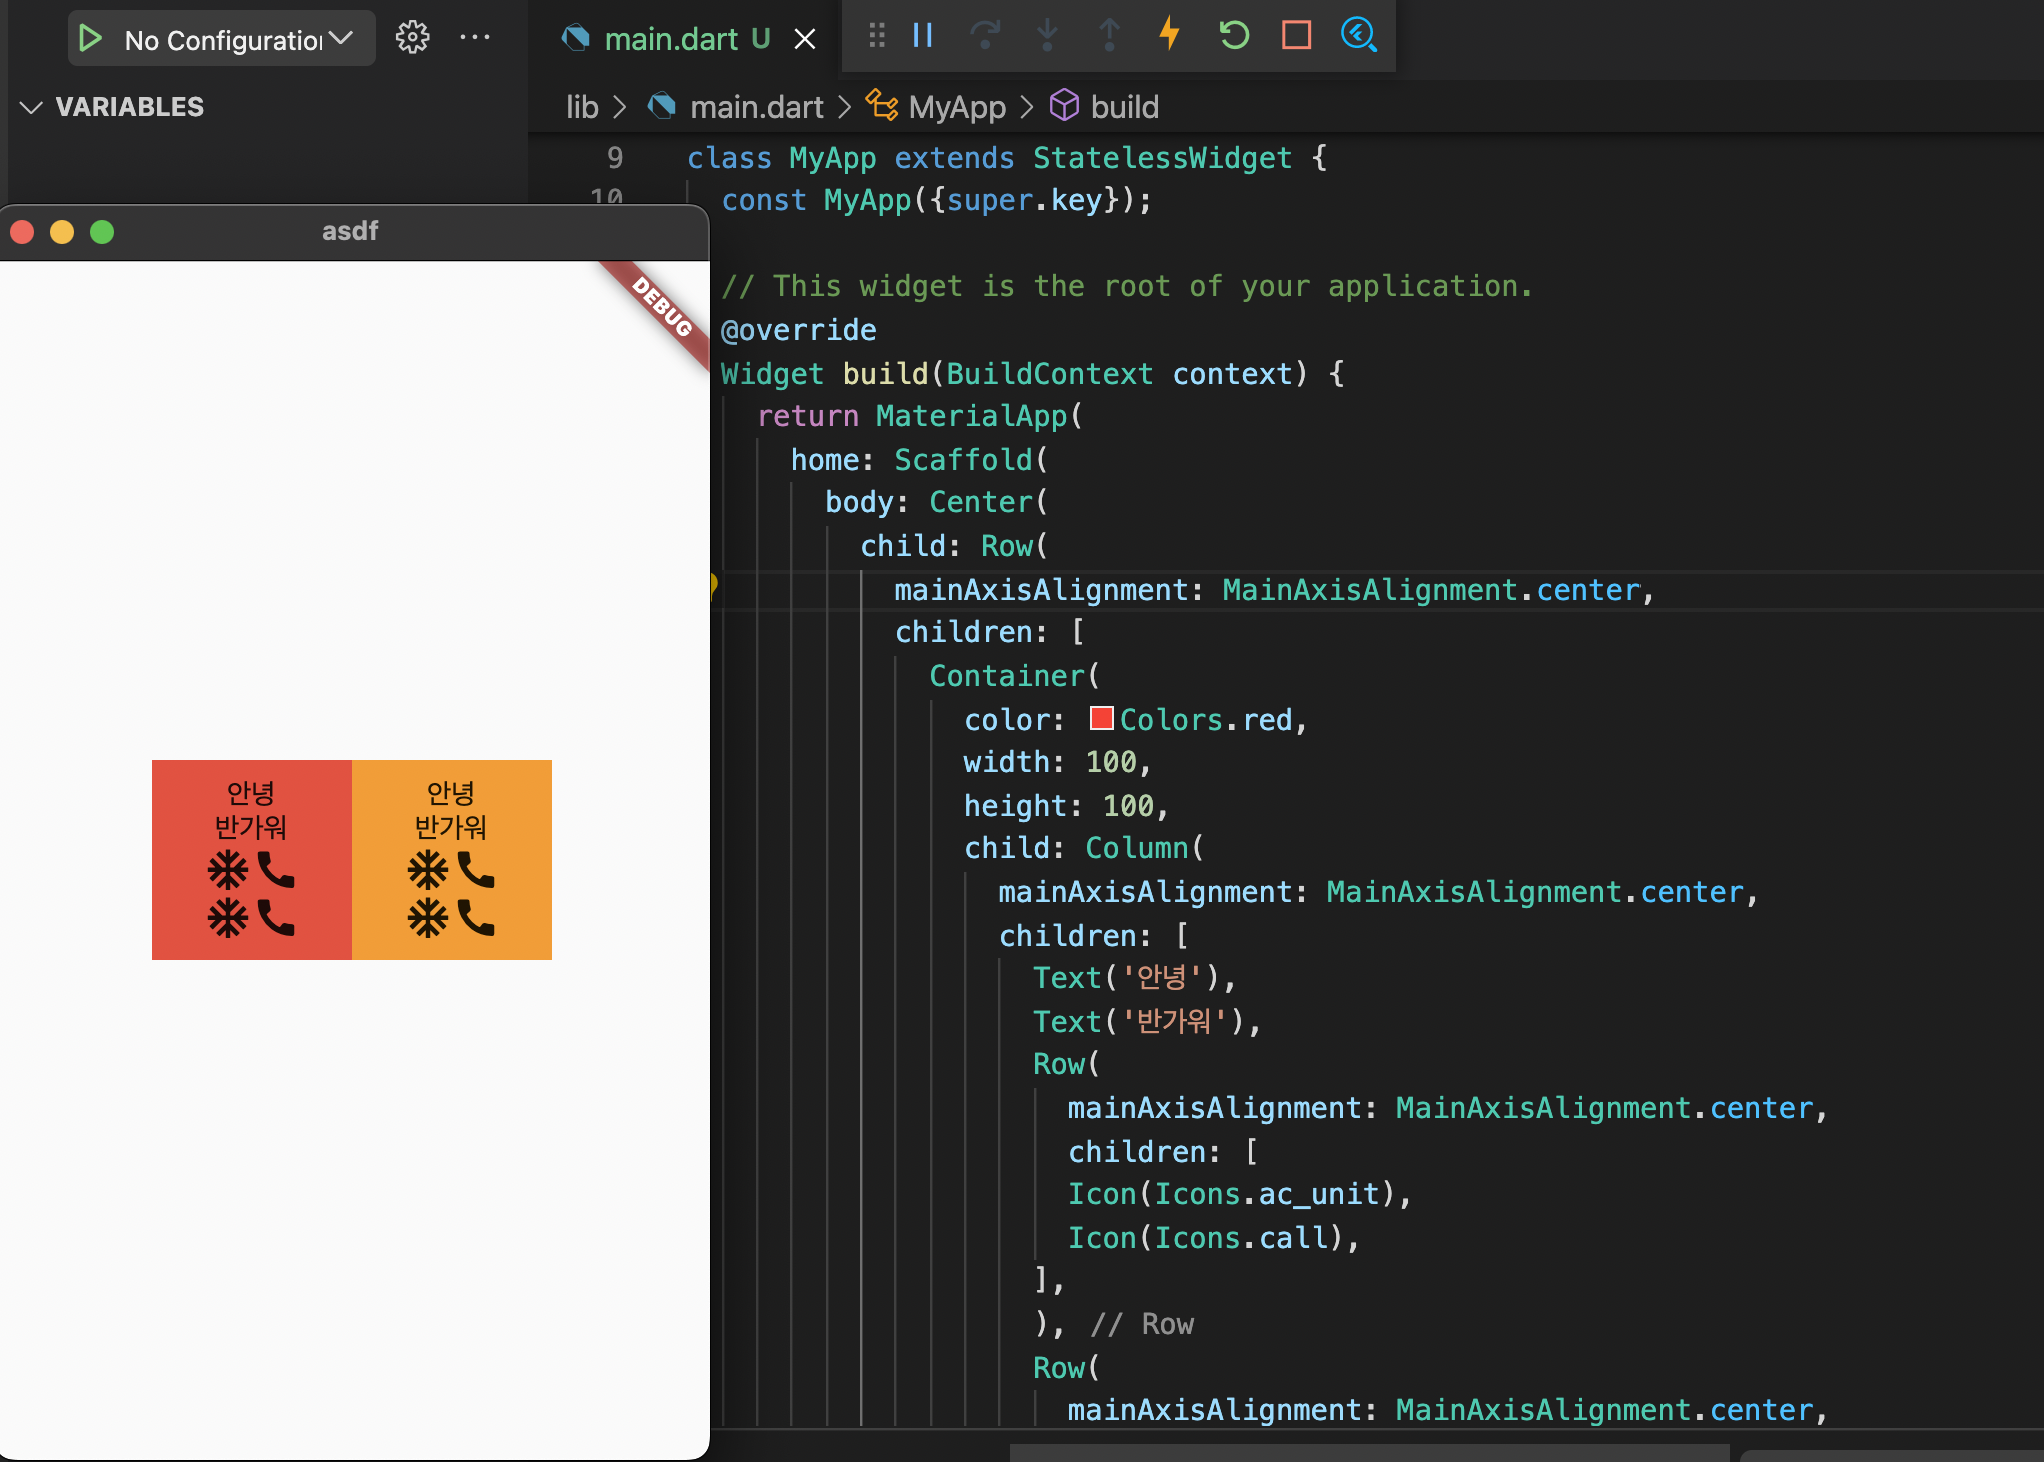Click the debug toolbar drag handle

point(877,36)
